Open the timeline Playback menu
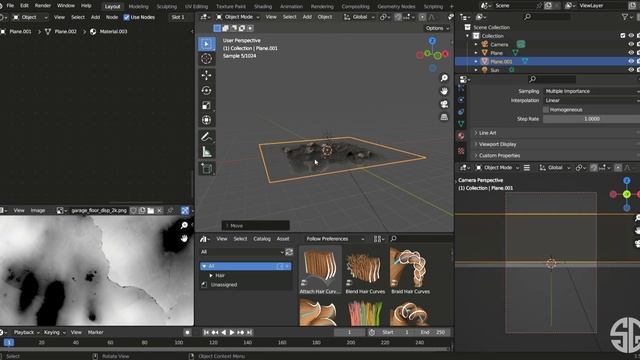The width and height of the screenshot is (640, 360). [x=26, y=333]
